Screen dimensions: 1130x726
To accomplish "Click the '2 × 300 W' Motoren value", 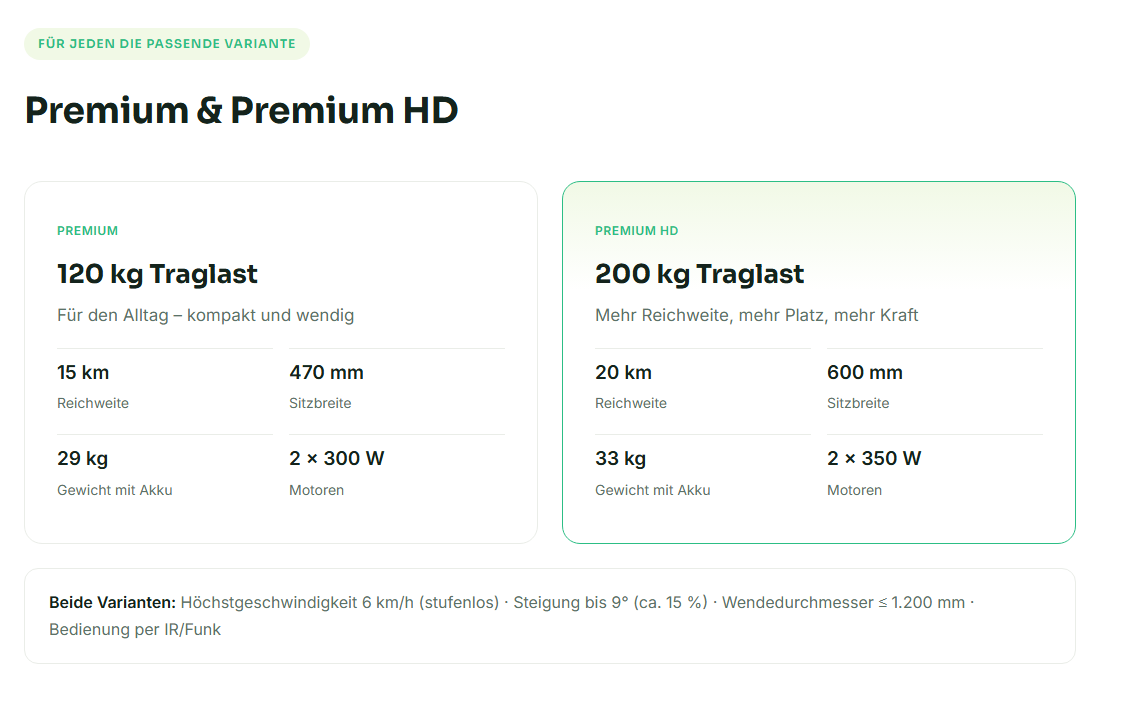I will 337,459.
